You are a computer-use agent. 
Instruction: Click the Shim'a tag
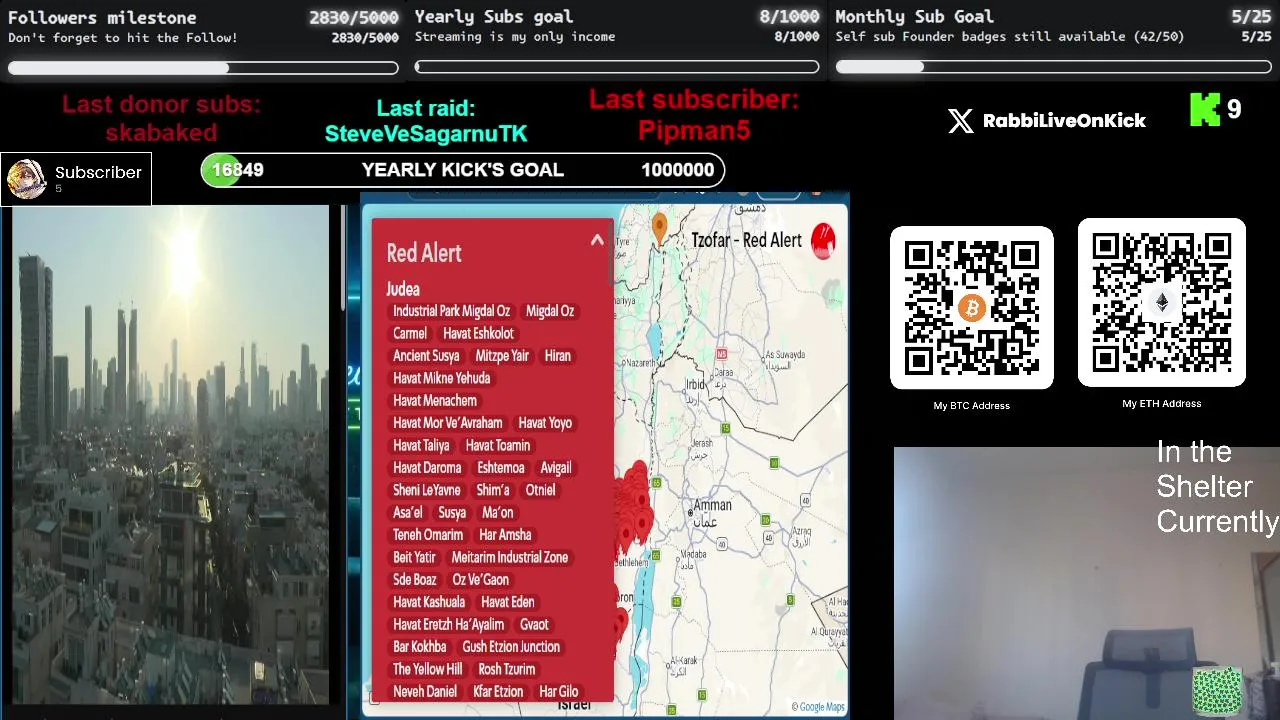click(493, 490)
